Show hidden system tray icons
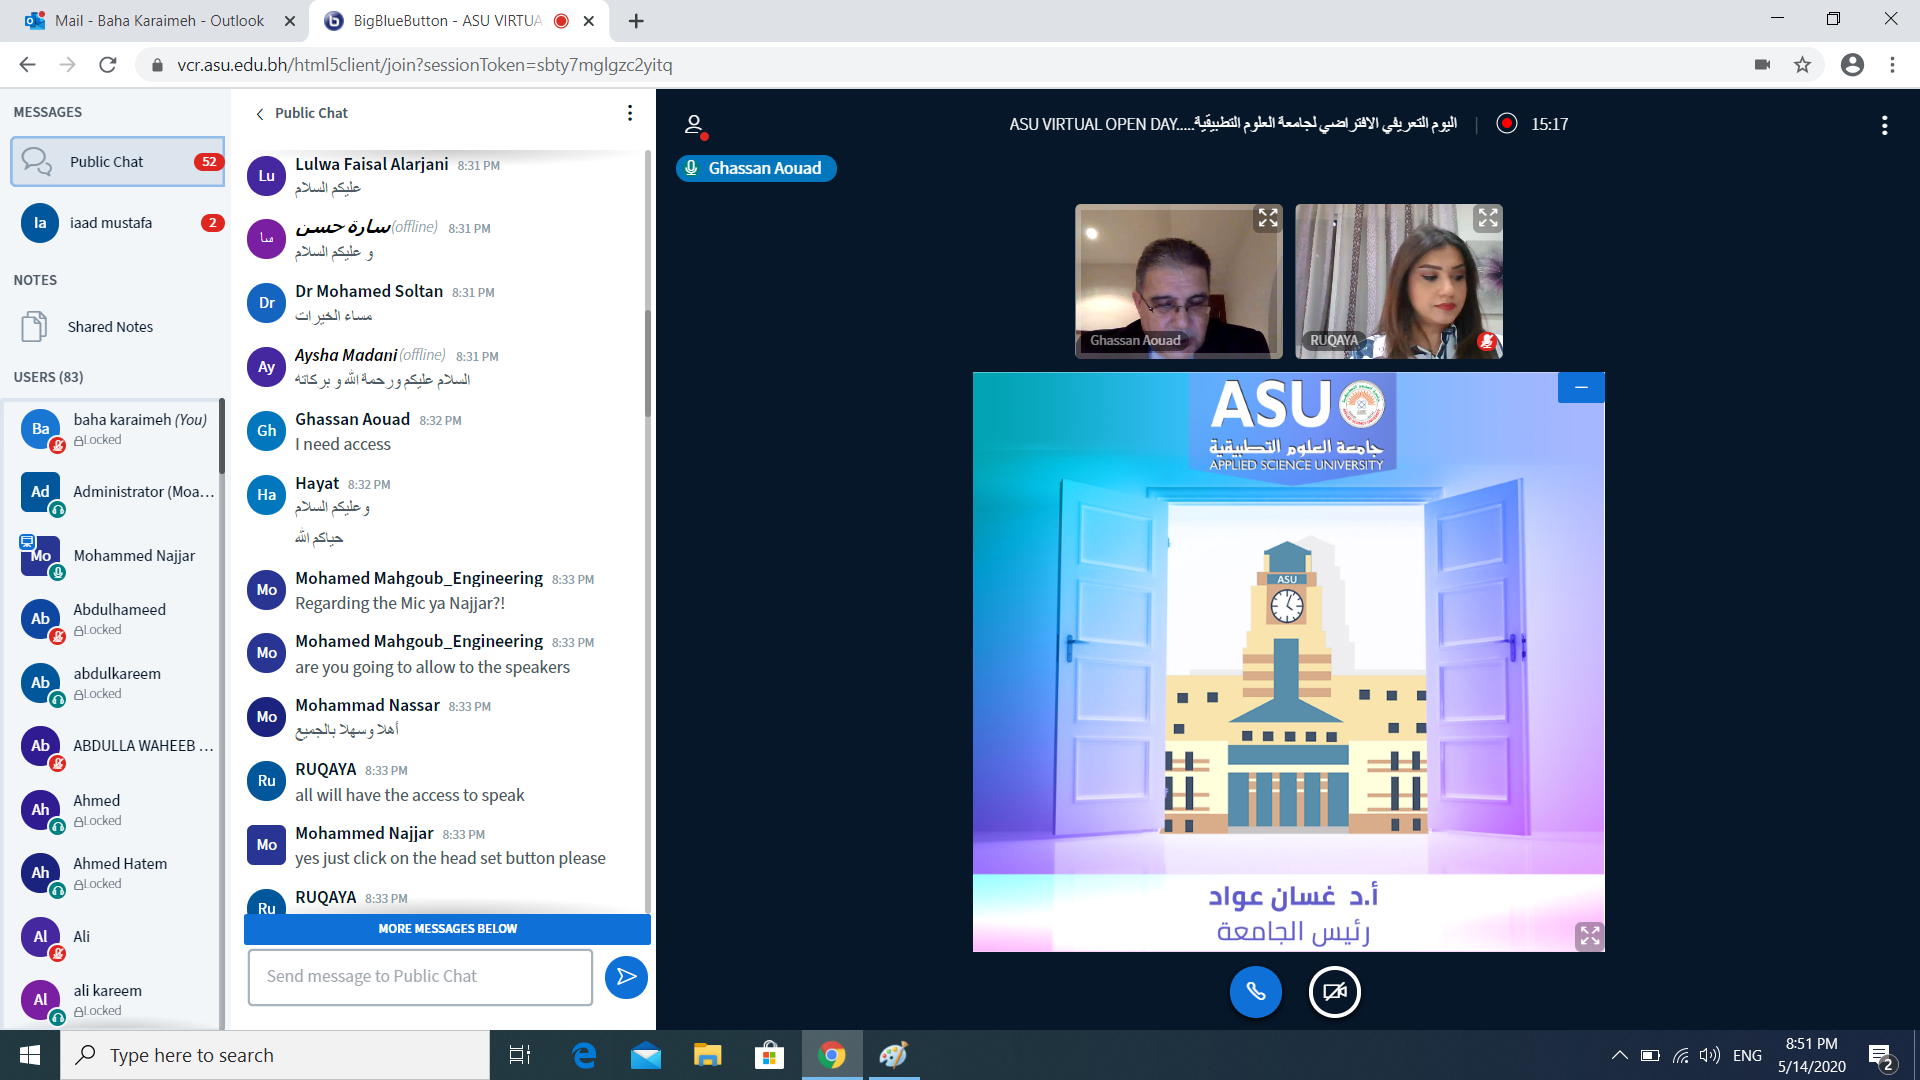Viewport: 1920px width, 1080px height. (x=1619, y=1055)
